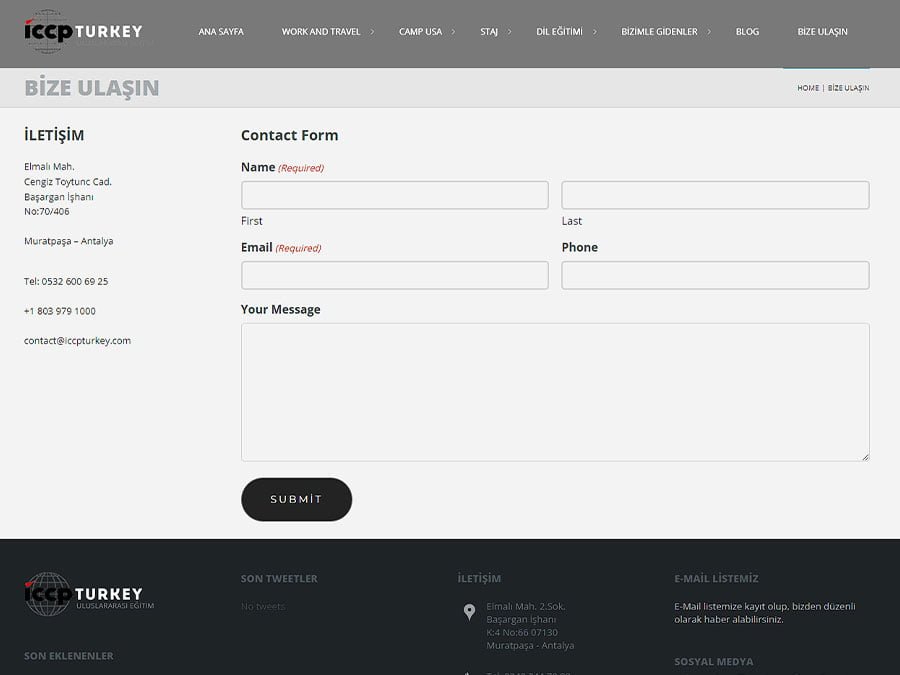
Task: Open the Blog menu item
Action: click(x=747, y=32)
